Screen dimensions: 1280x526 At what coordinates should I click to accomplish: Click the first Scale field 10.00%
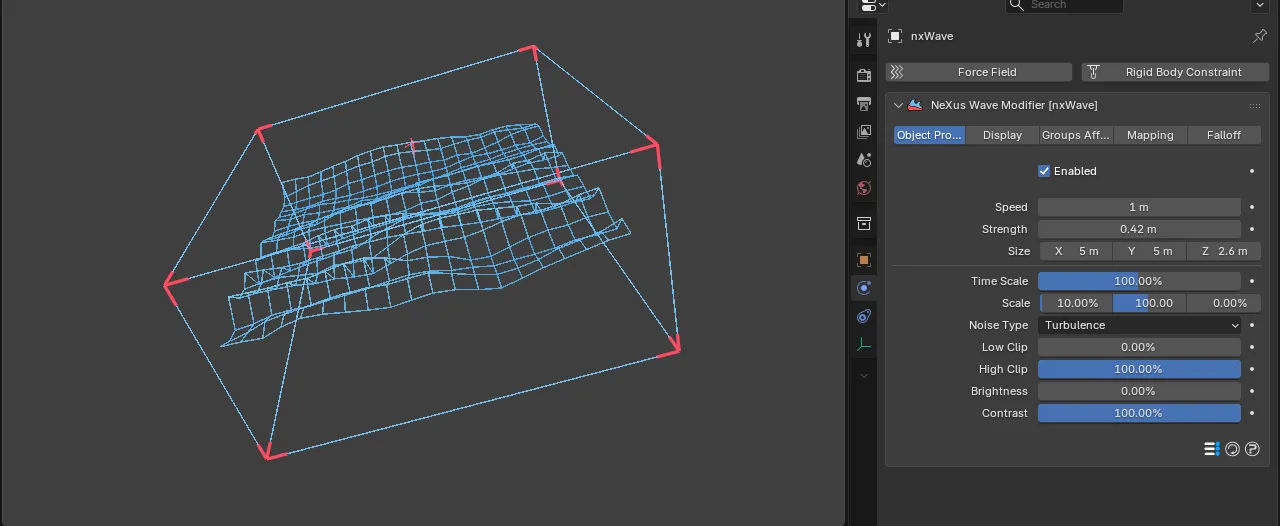pos(1076,303)
